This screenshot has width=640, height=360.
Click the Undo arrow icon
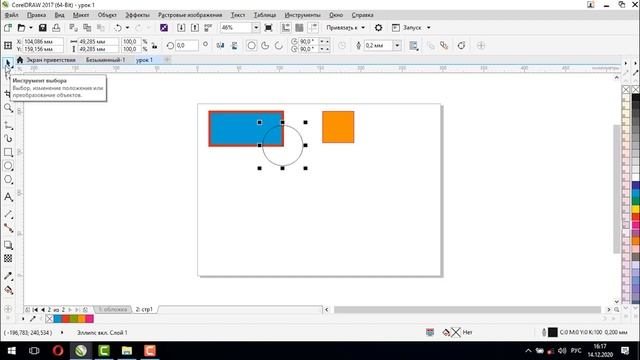point(118,28)
